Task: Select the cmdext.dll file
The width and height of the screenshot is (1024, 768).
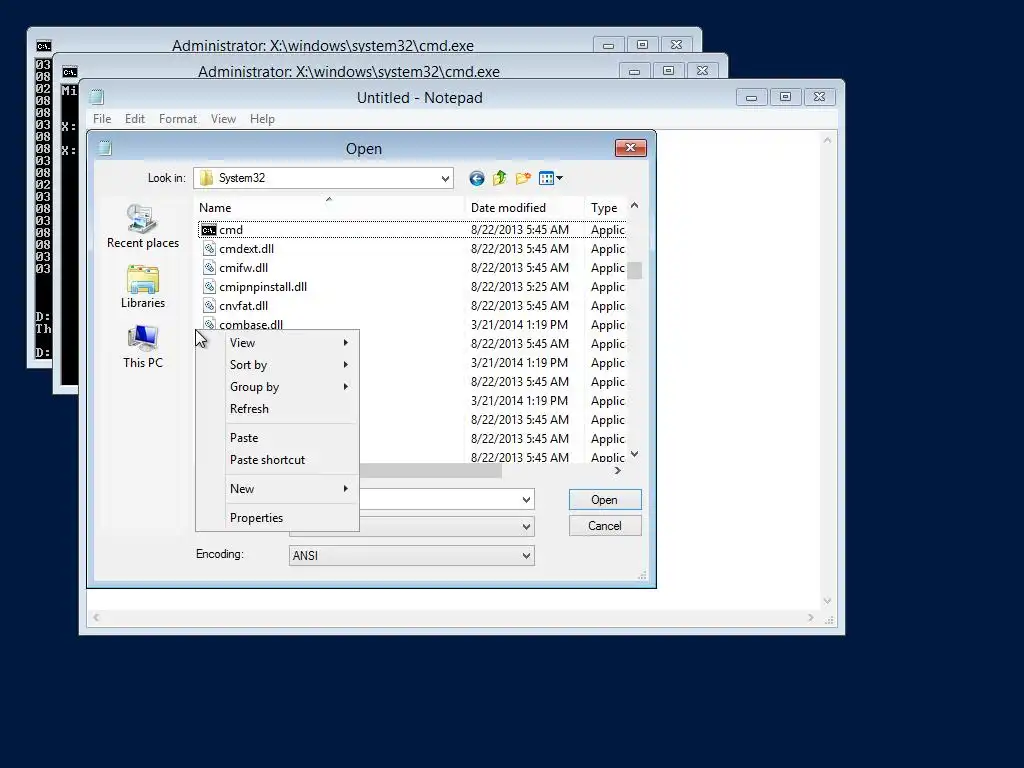Action: point(246,249)
